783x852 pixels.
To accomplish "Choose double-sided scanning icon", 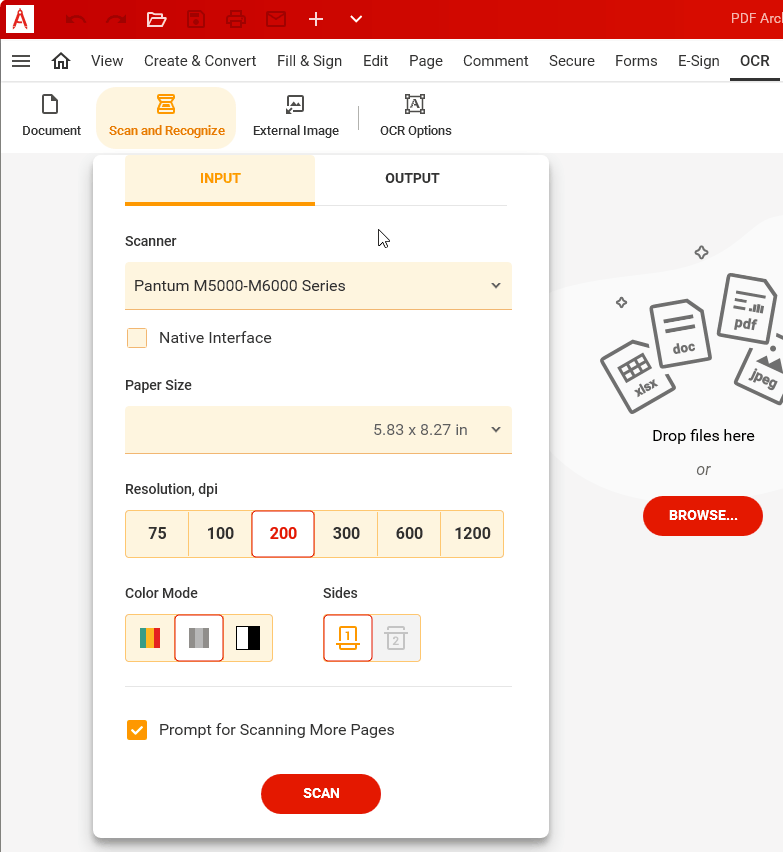I will click(396, 638).
